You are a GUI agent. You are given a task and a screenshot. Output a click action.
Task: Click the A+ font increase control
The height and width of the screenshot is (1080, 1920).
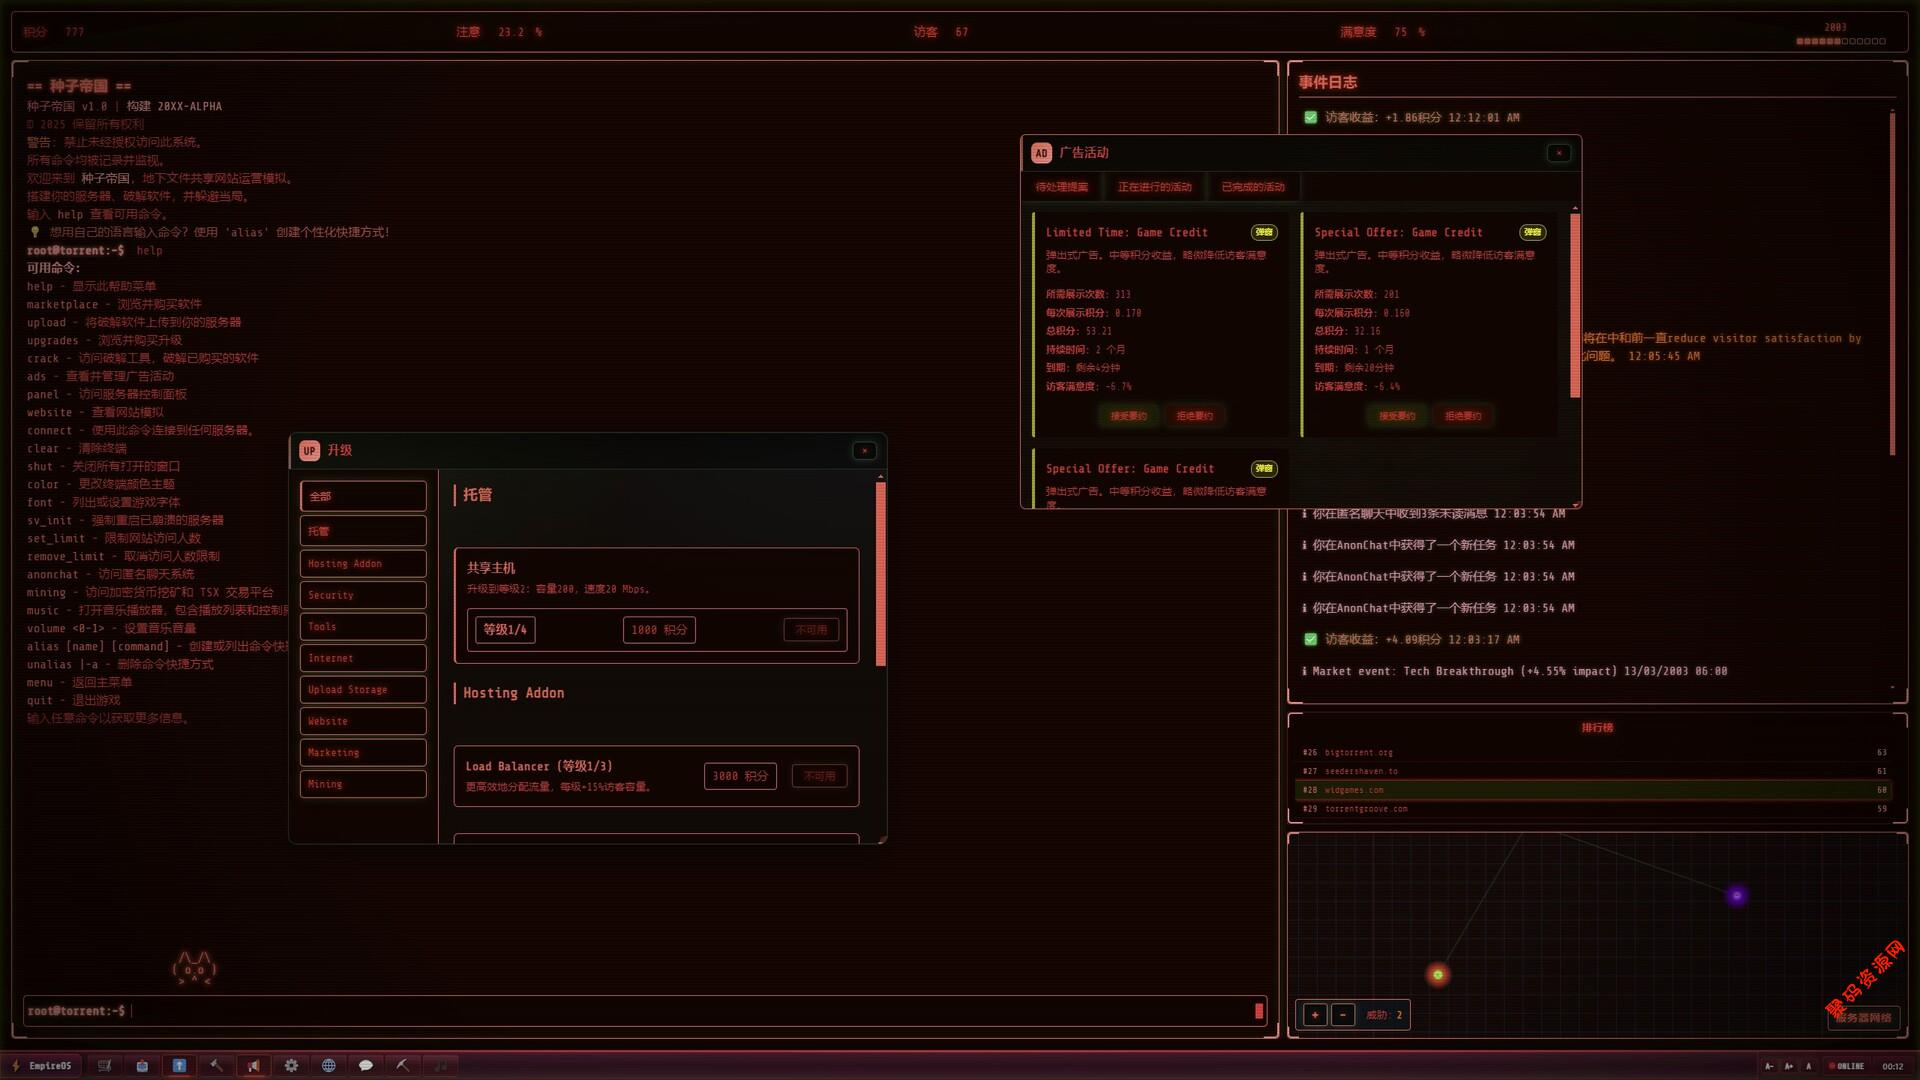click(x=1789, y=1066)
